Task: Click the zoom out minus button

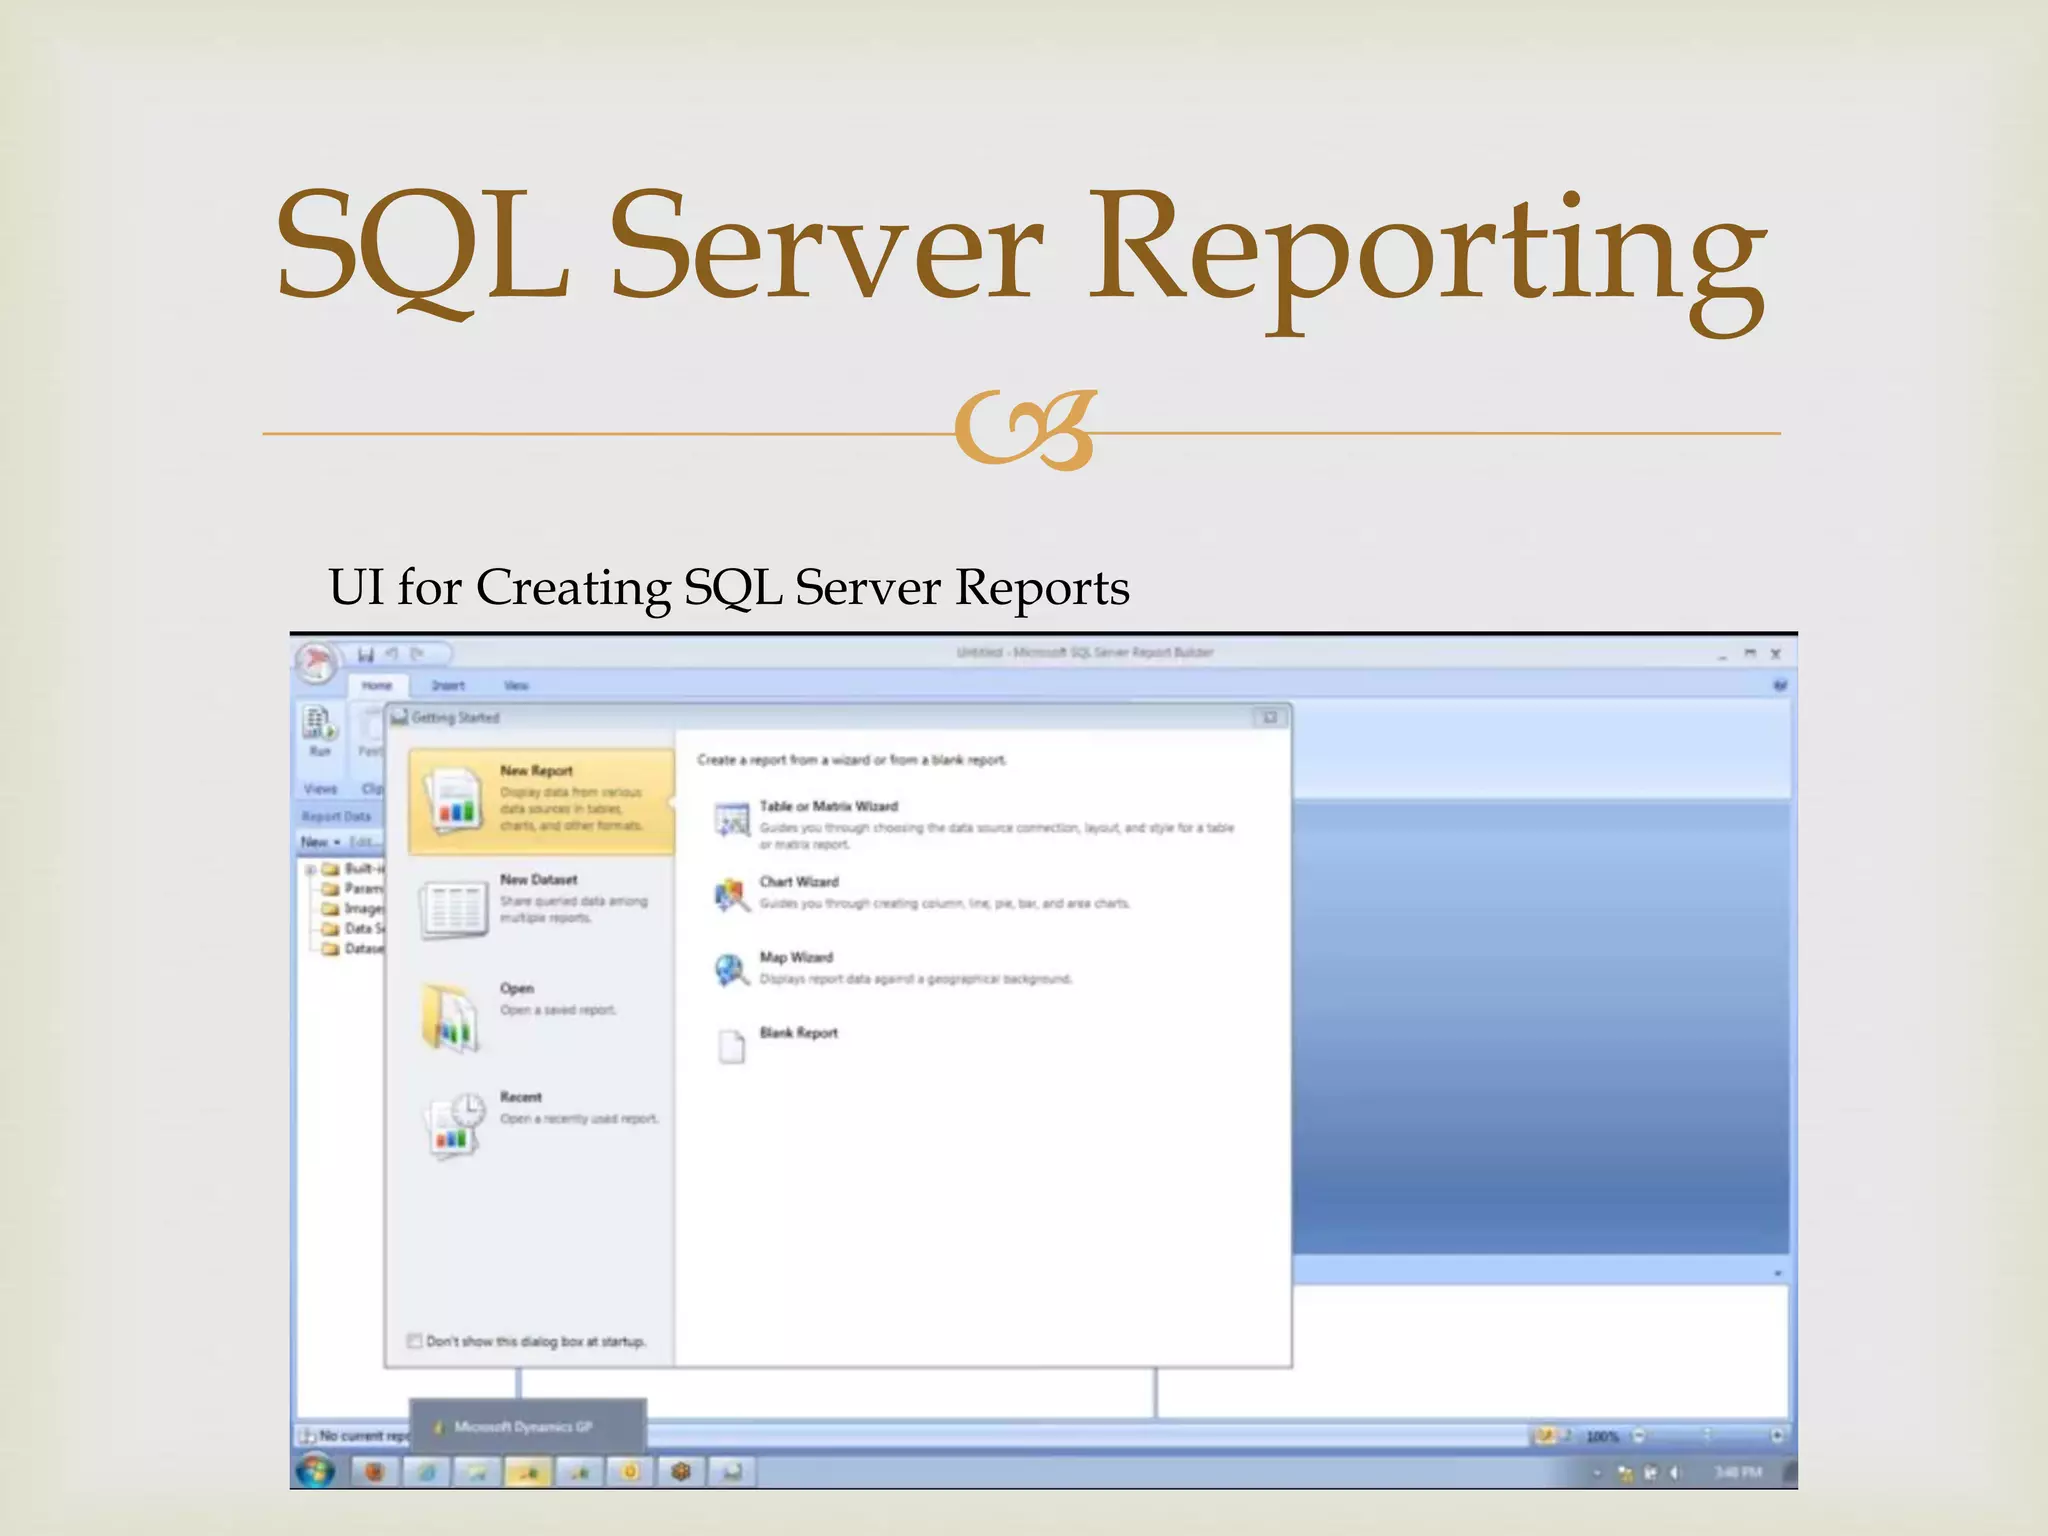Action: click(x=1638, y=1436)
